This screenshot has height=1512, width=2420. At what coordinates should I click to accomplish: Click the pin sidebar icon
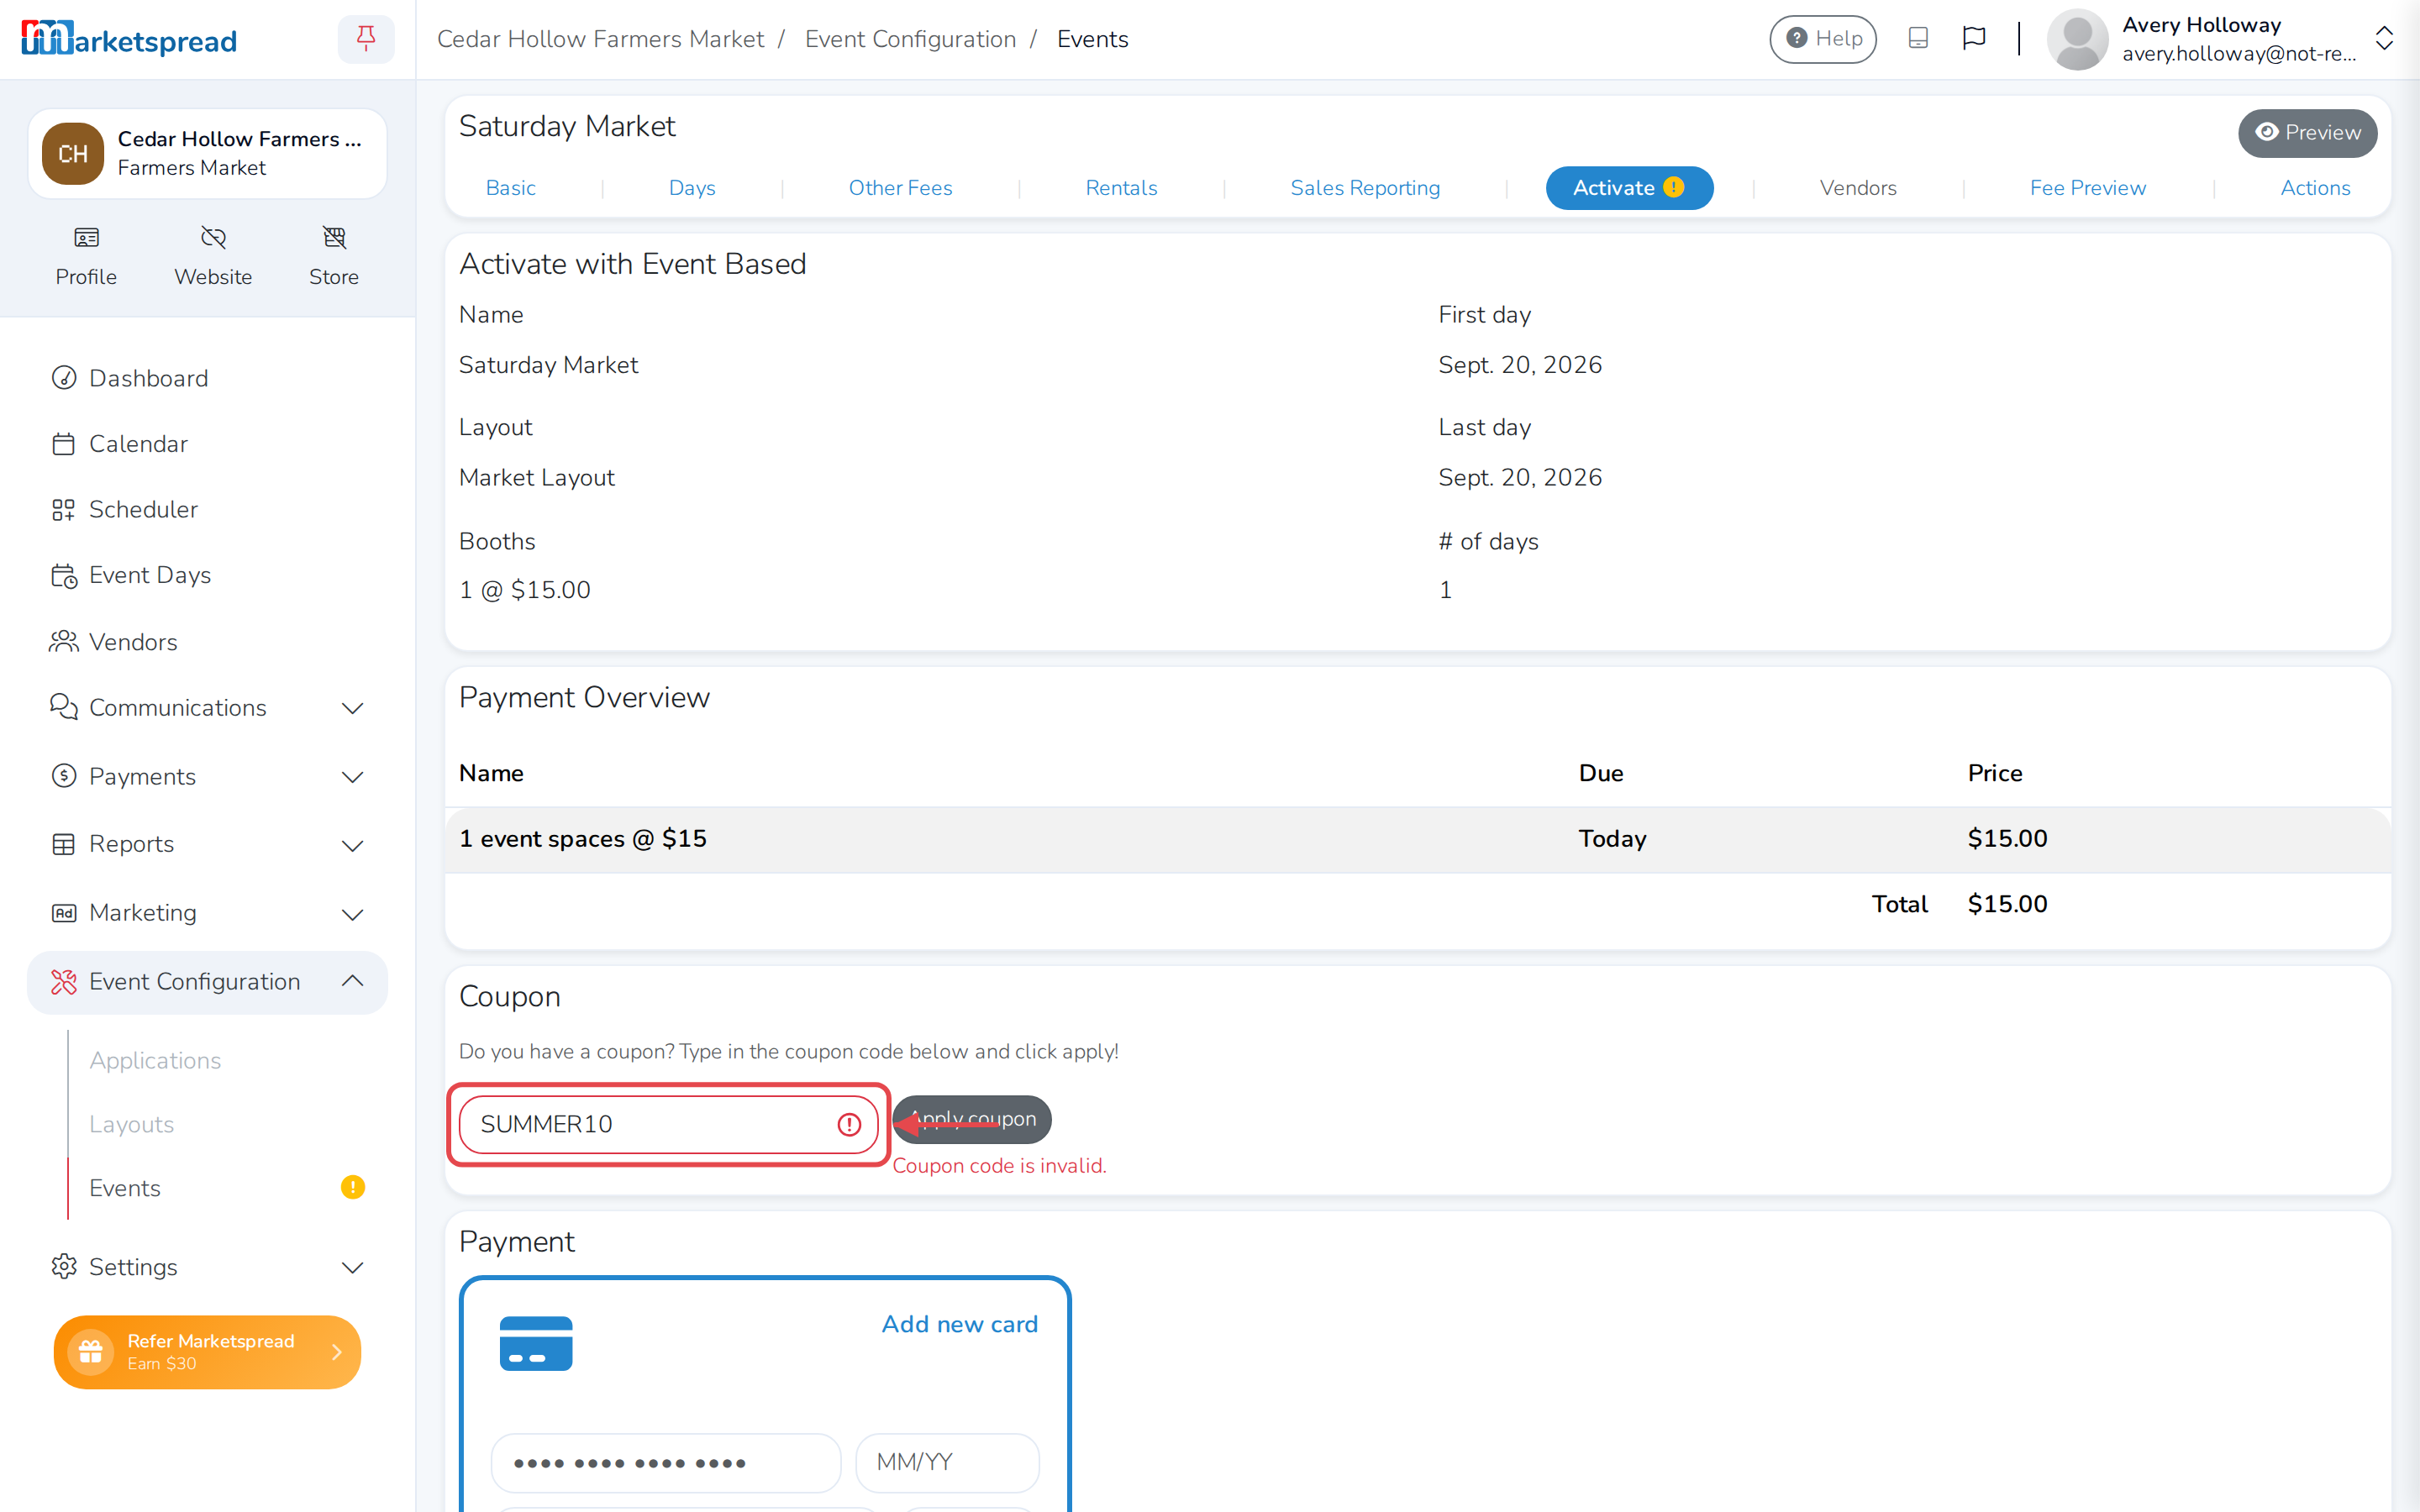(366, 39)
